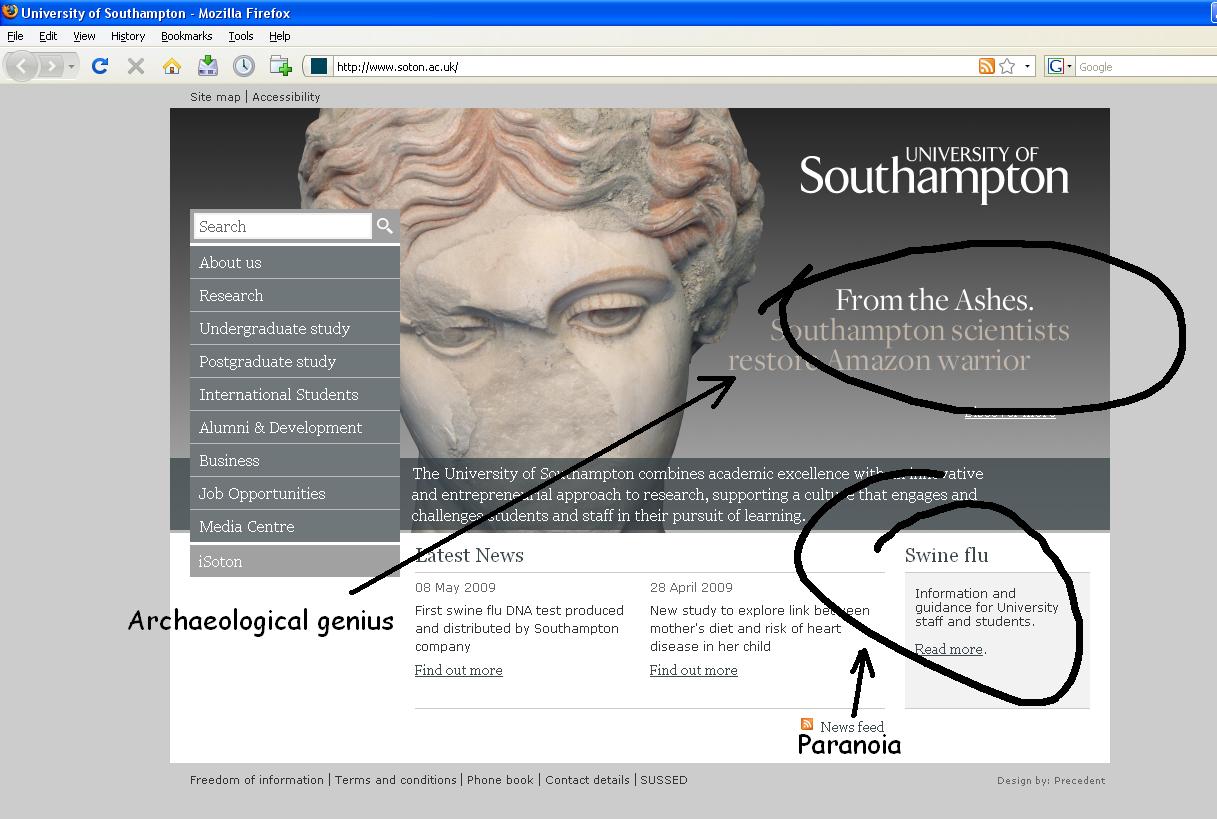Go to the Home page icon
The width and height of the screenshot is (1217, 819).
click(172, 67)
